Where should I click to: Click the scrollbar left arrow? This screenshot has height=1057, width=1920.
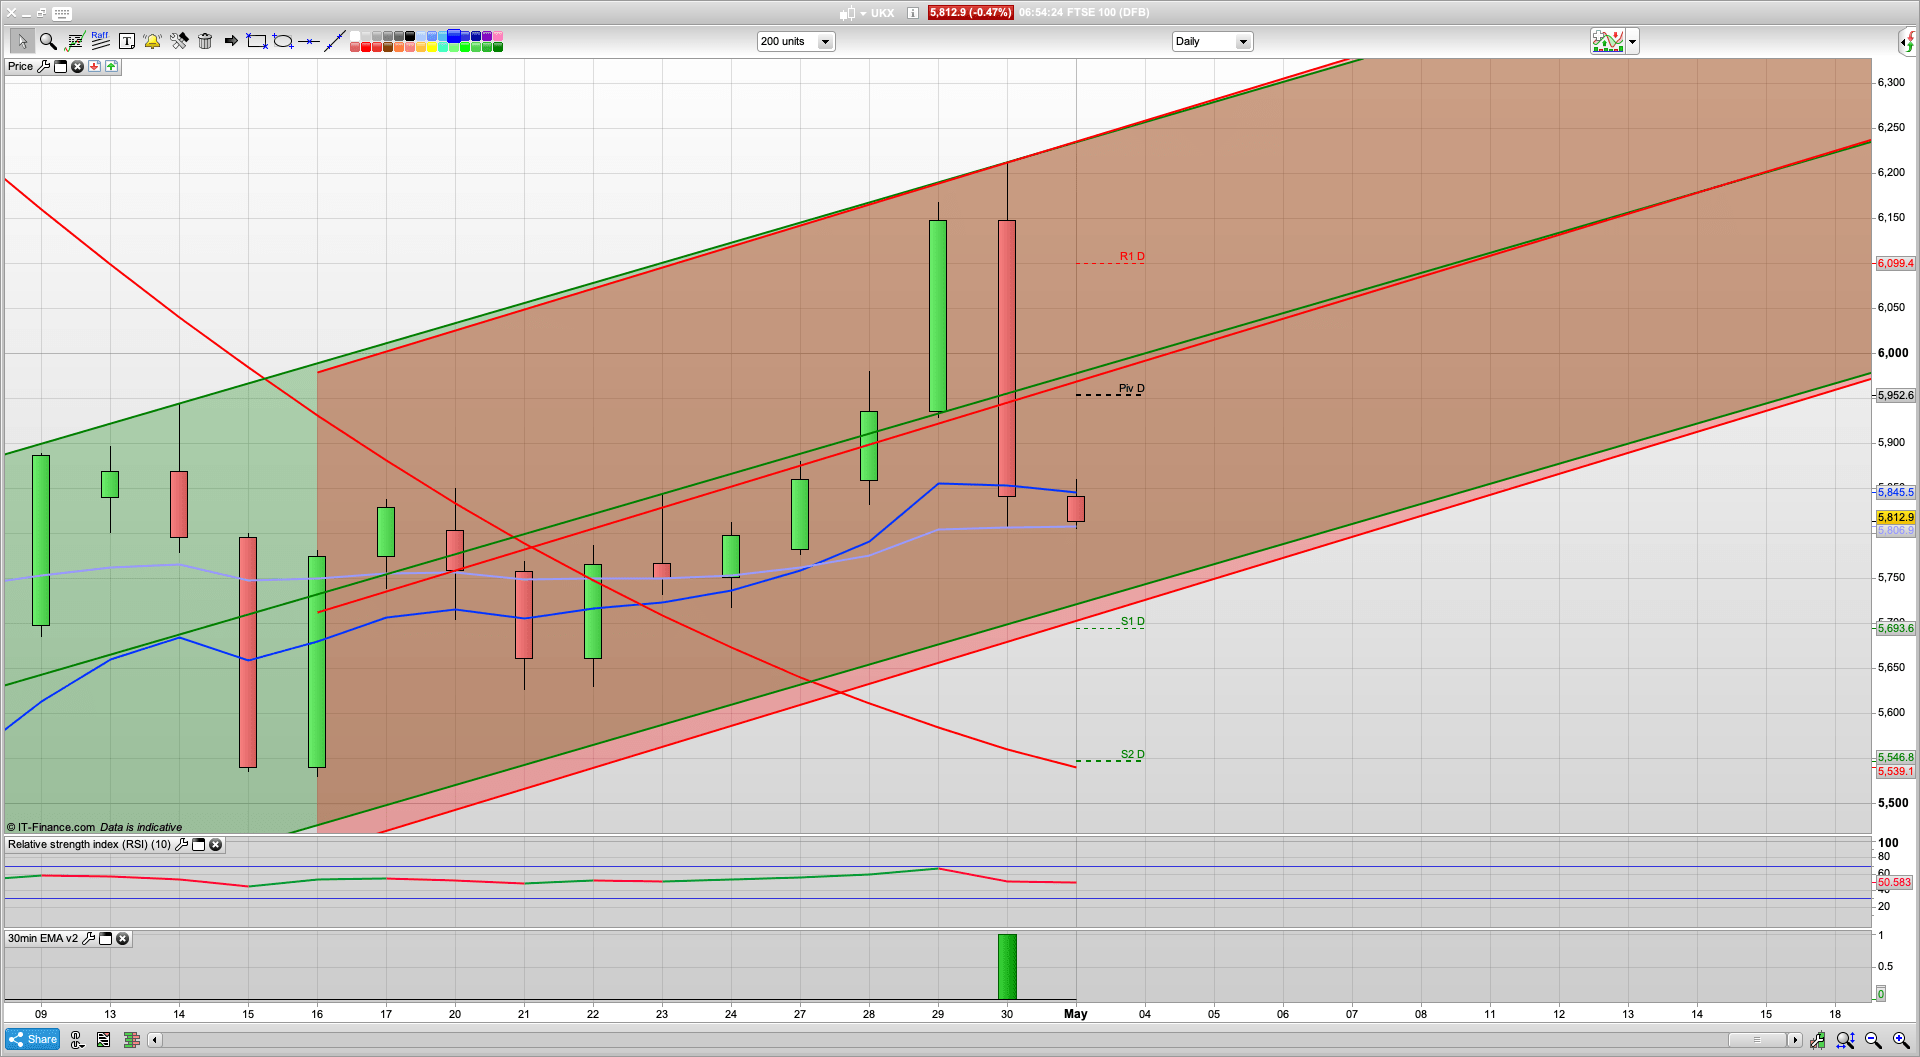pos(154,1040)
